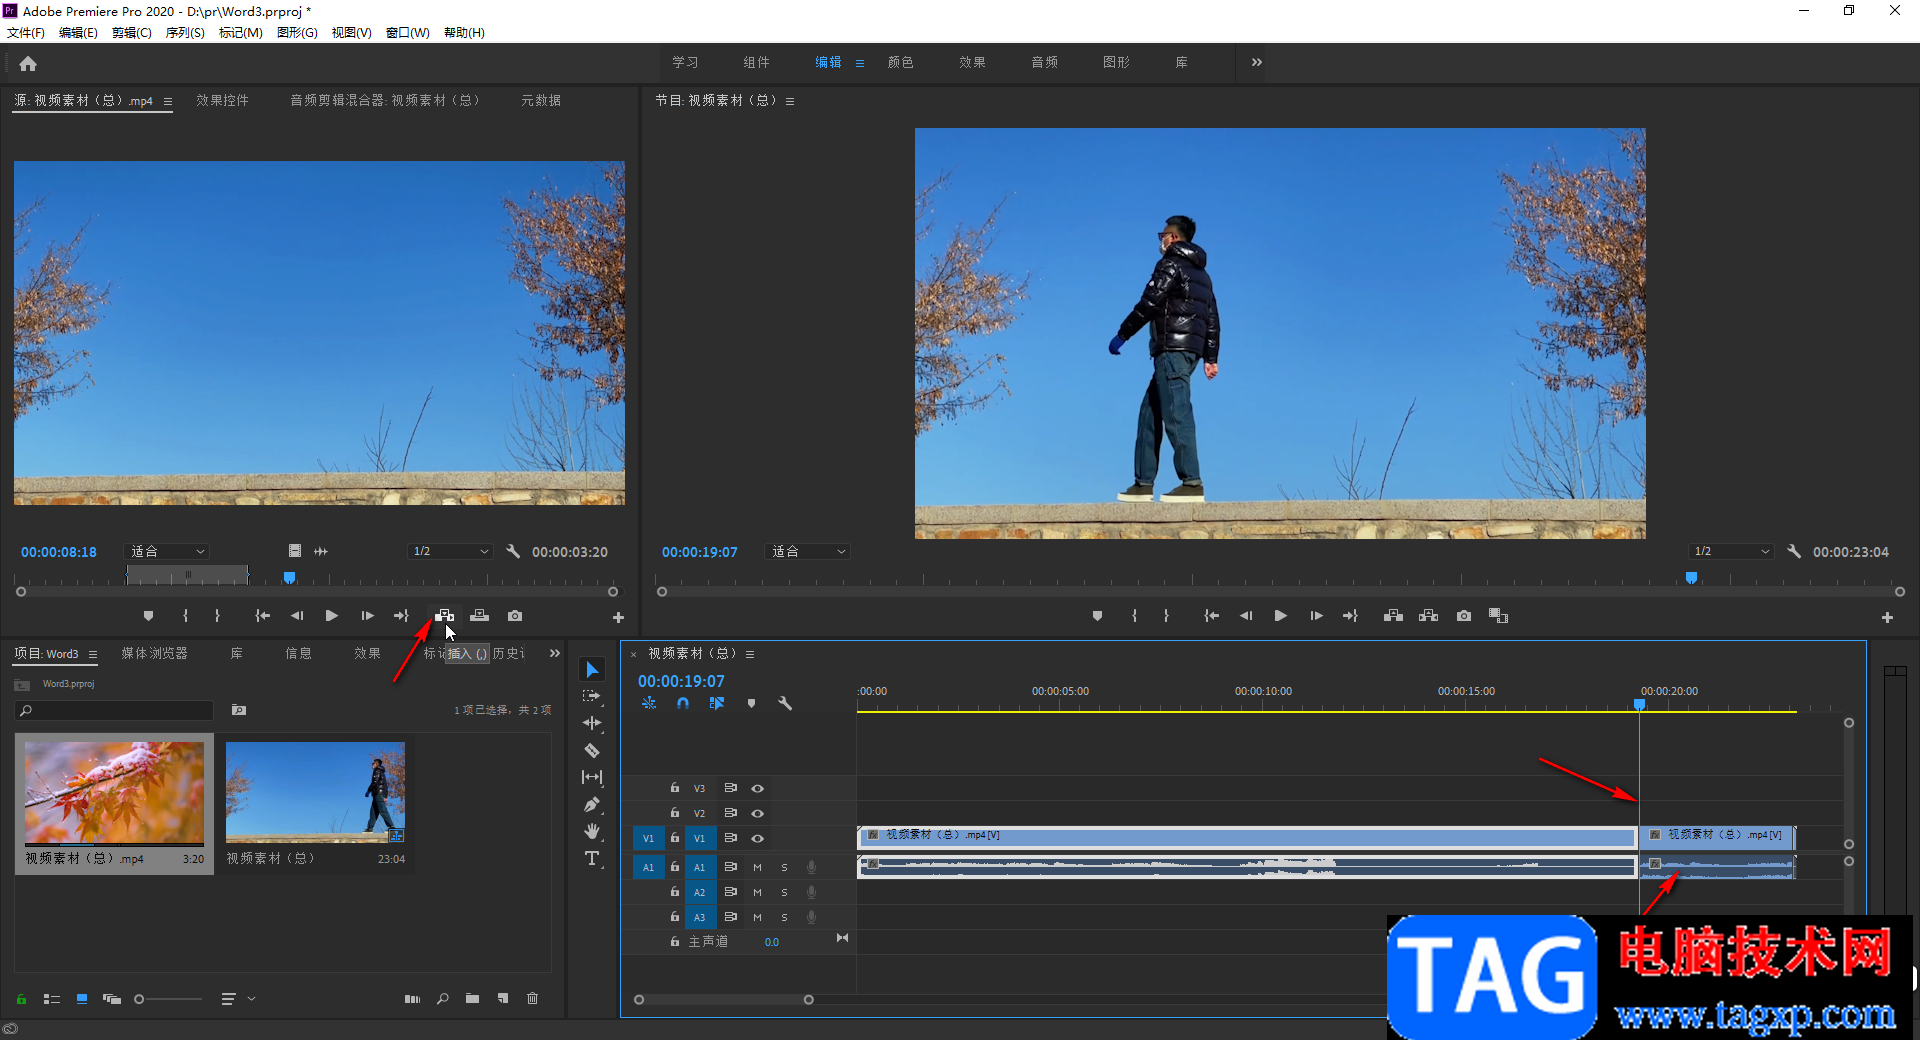Export frame from the Program monitor
Viewport: 1920px width, 1040px height.
point(1464,616)
